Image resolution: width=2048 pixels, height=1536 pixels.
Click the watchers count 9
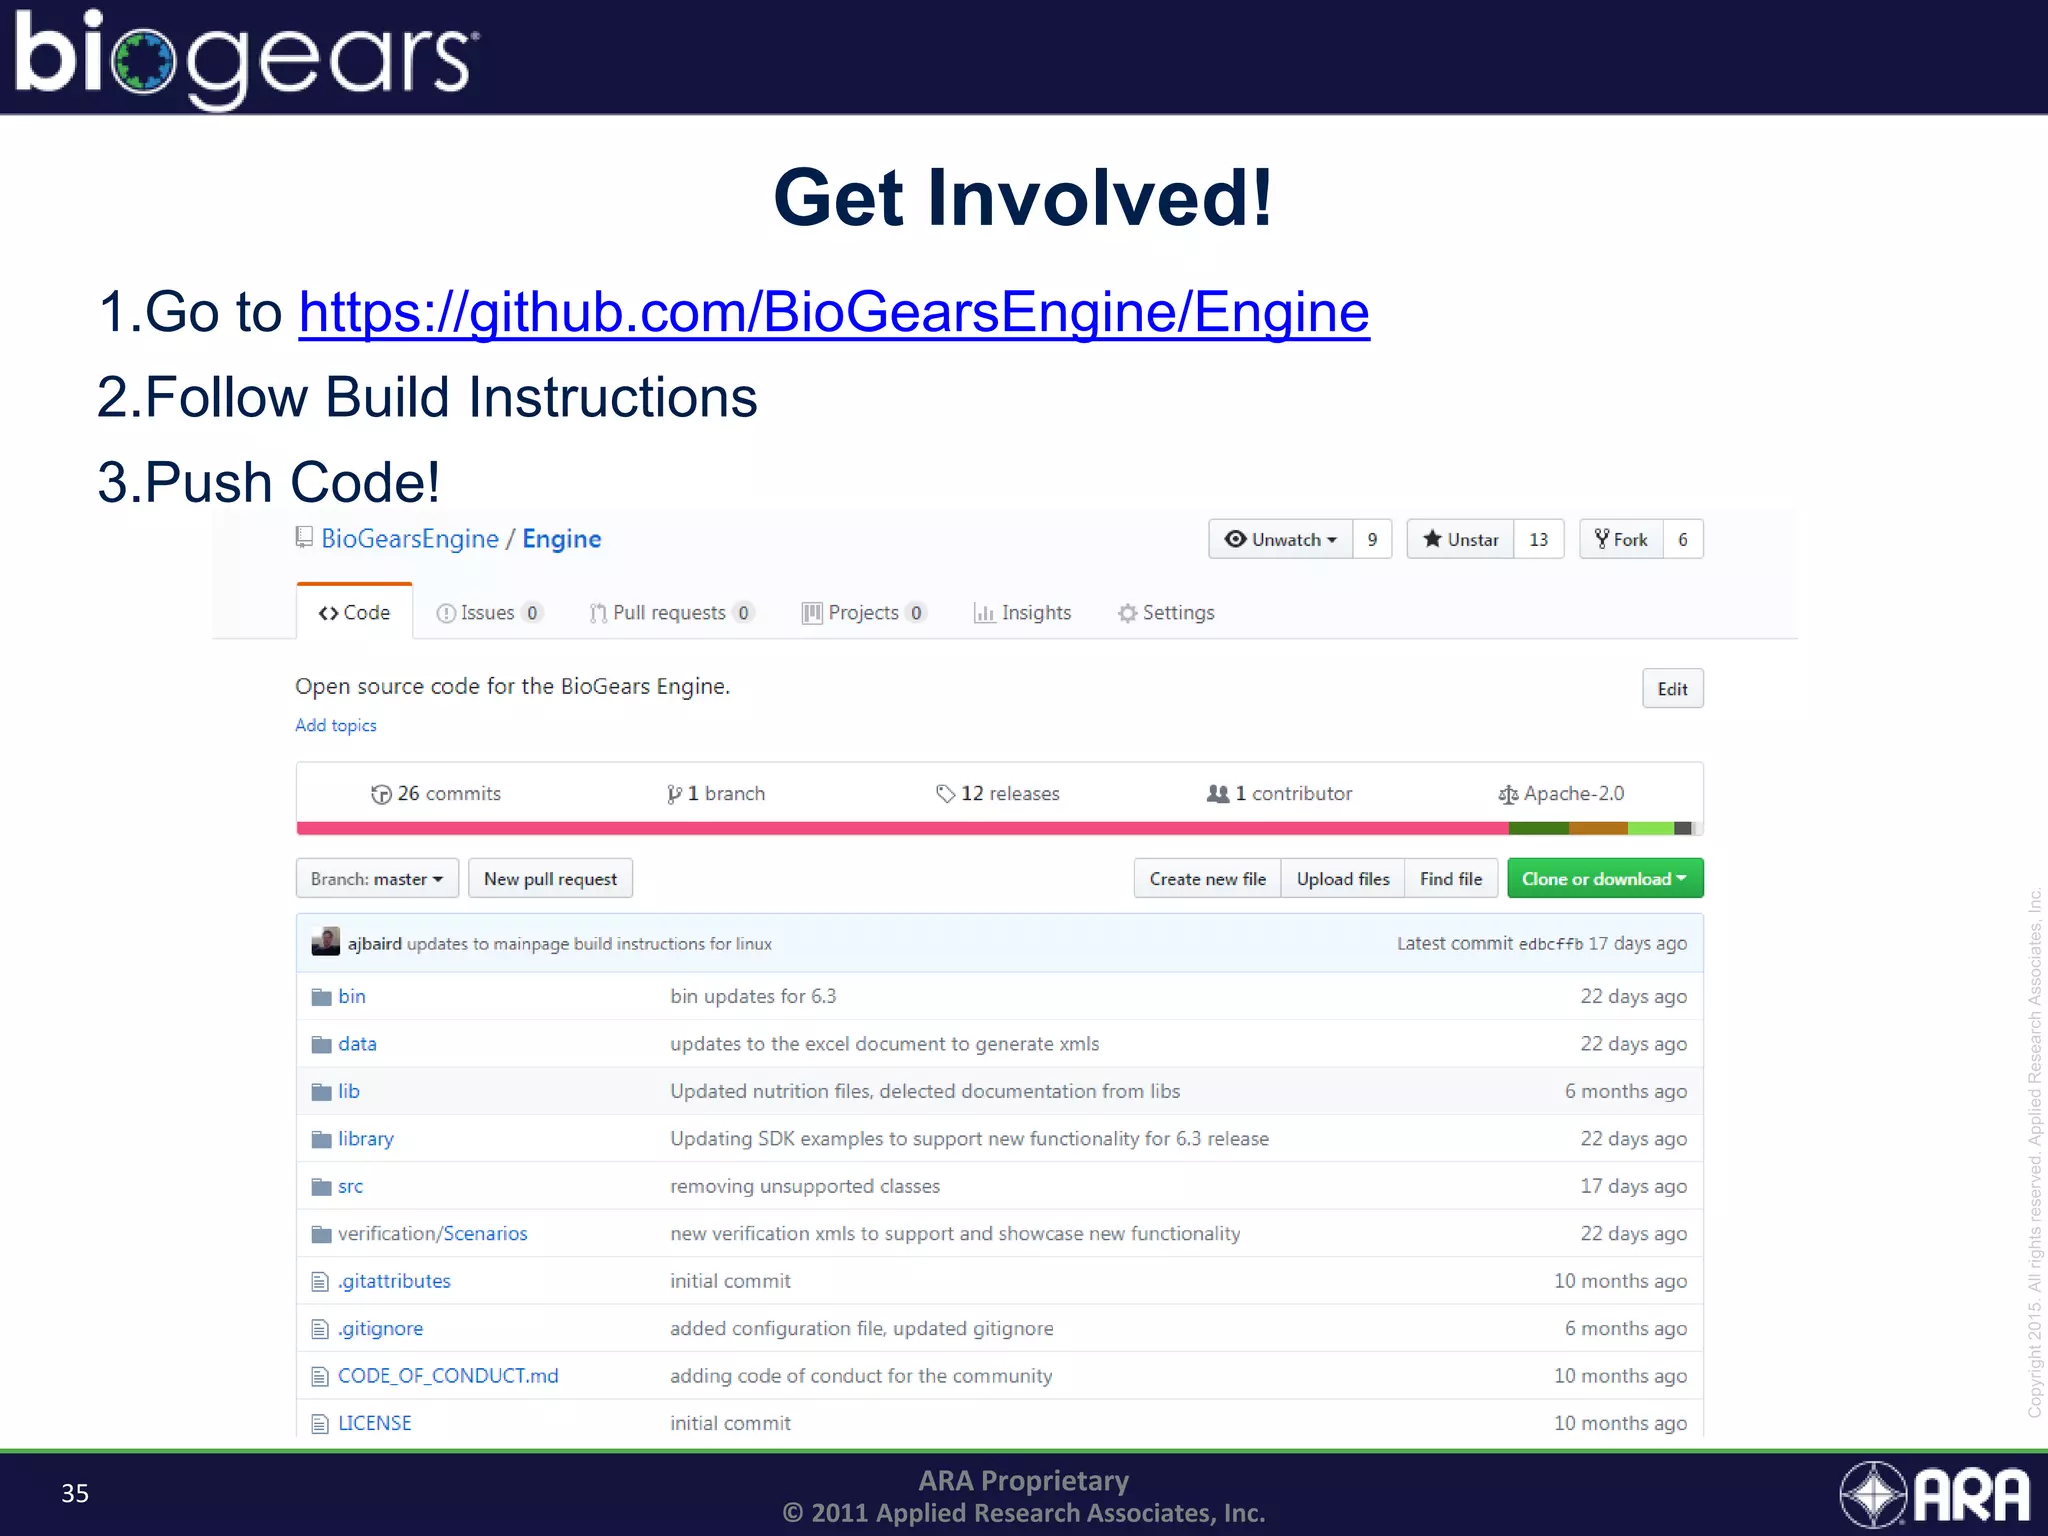point(1372,539)
